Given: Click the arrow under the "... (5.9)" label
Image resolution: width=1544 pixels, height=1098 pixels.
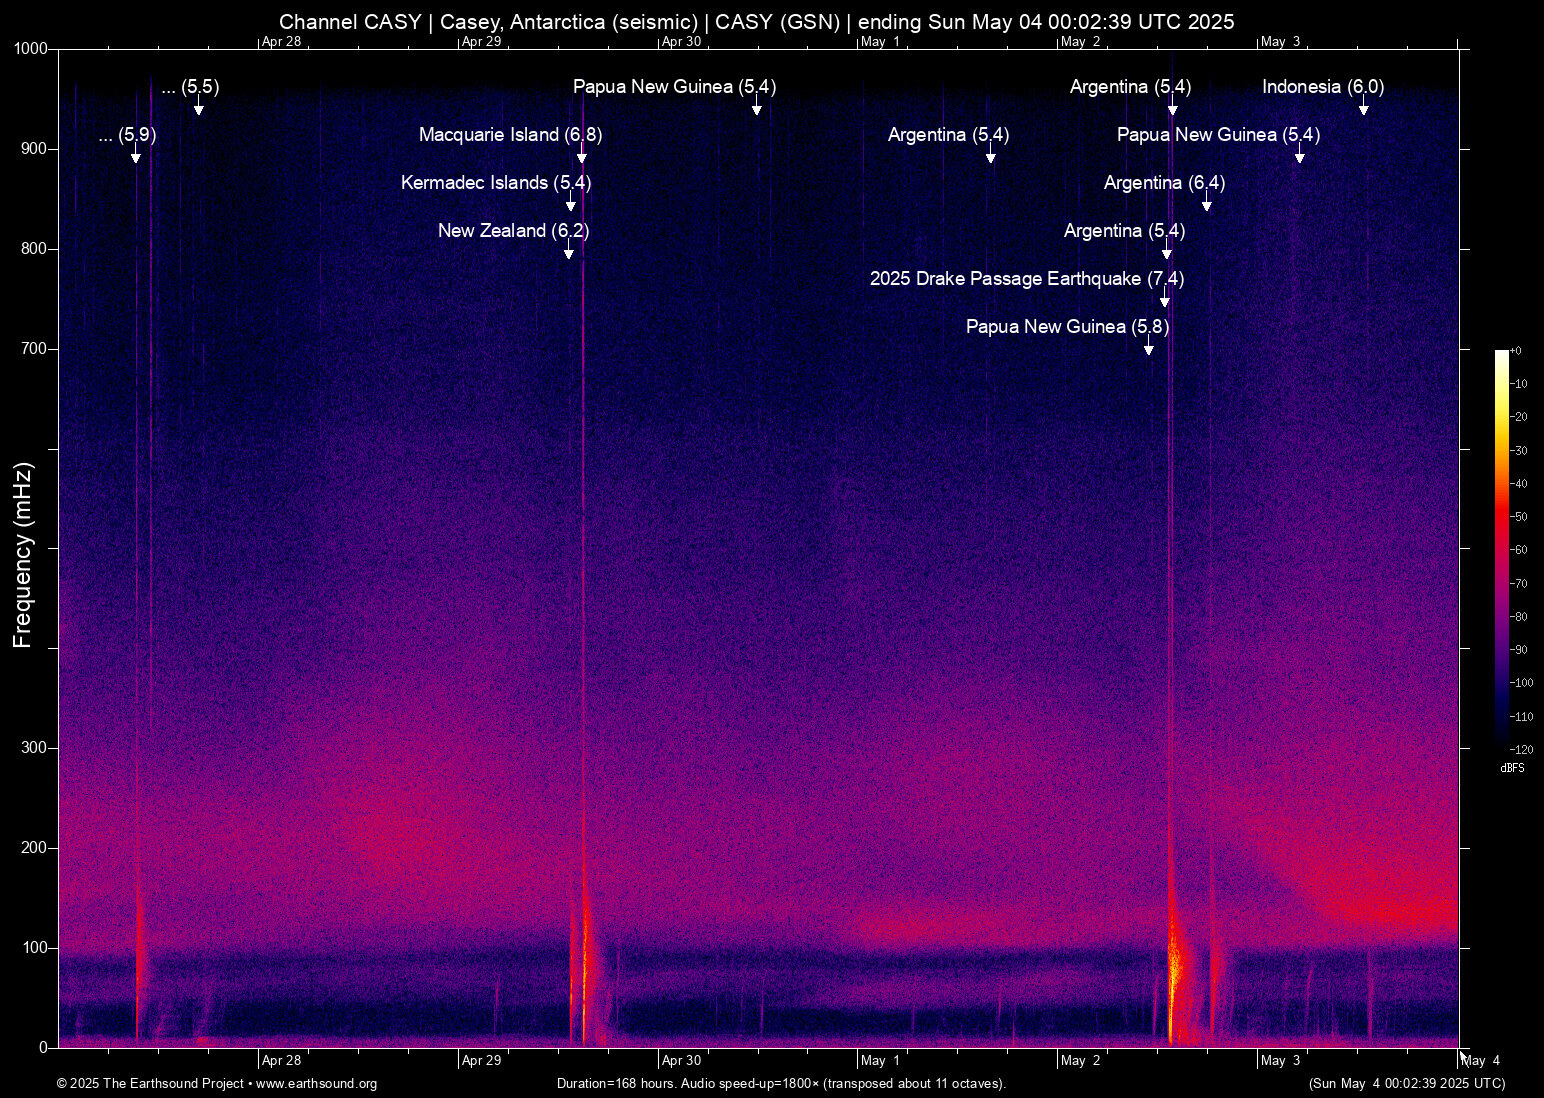Looking at the screenshot, I should pos(136,157).
